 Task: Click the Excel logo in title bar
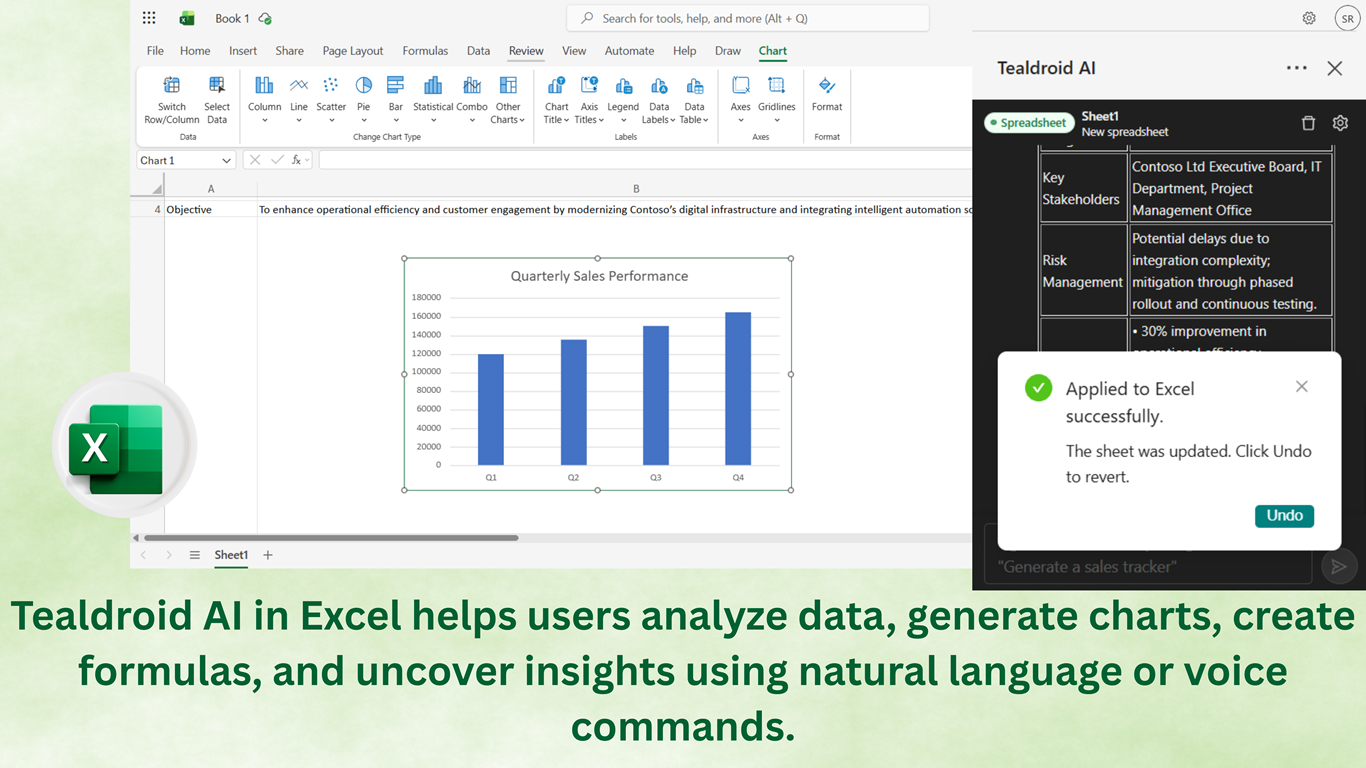click(187, 18)
